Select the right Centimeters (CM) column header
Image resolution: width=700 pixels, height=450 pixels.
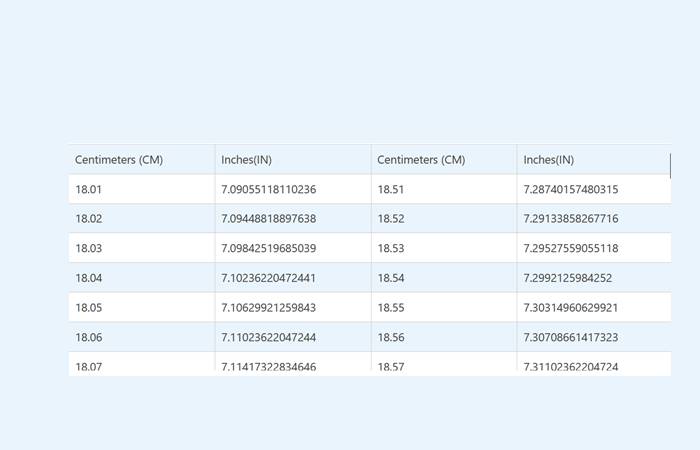(444, 159)
